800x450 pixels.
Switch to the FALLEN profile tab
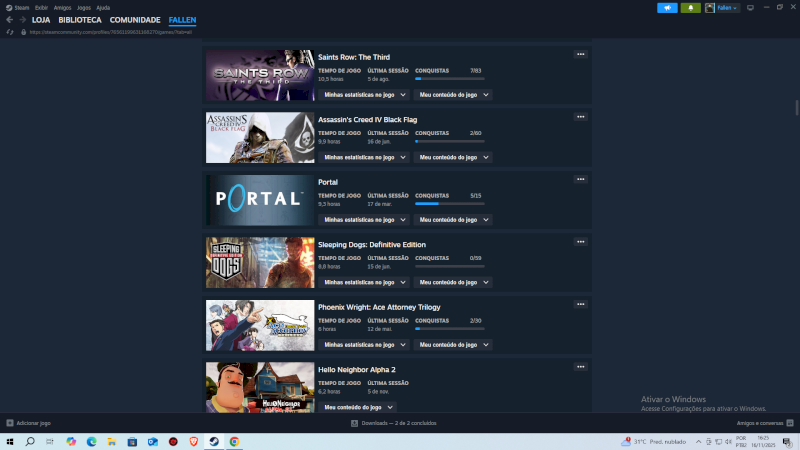[182, 20]
